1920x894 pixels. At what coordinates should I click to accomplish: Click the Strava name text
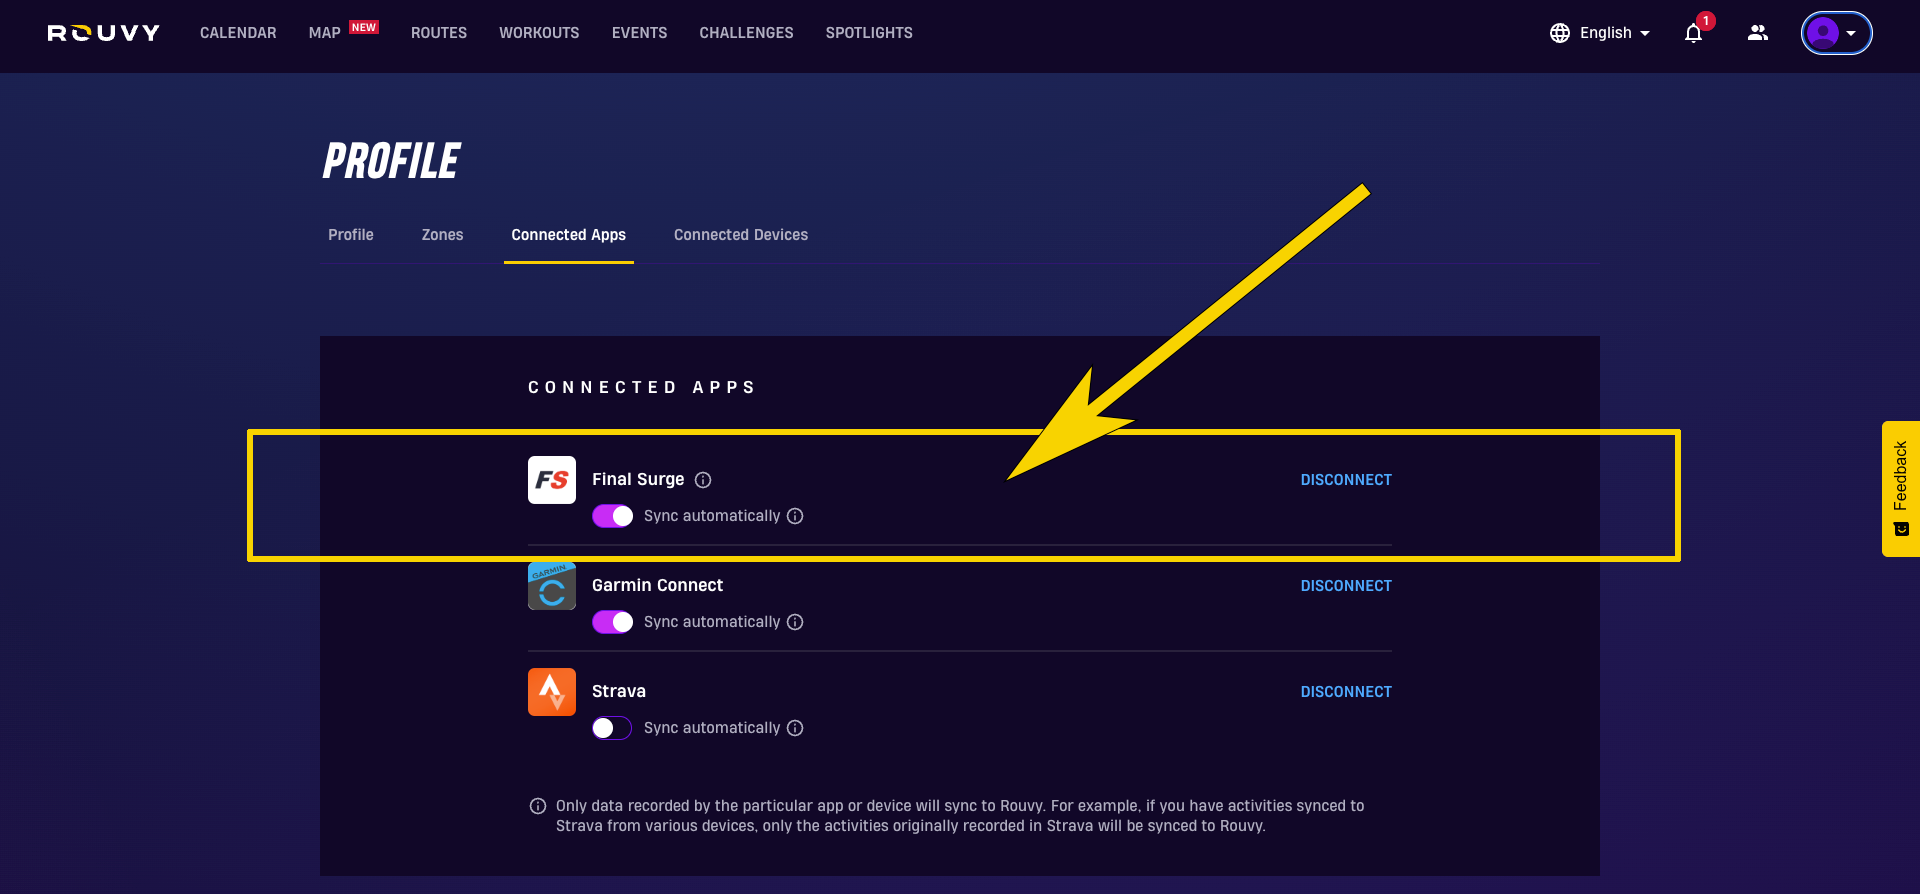[619, 692]
